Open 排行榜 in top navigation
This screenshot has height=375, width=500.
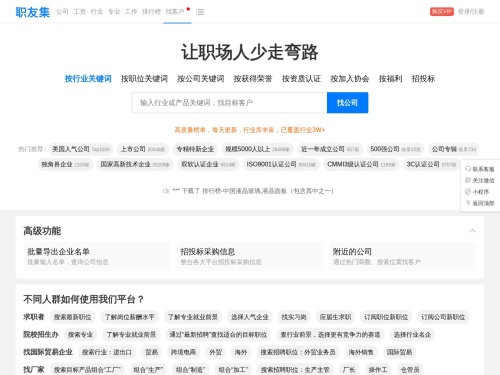tap(151, 12)
